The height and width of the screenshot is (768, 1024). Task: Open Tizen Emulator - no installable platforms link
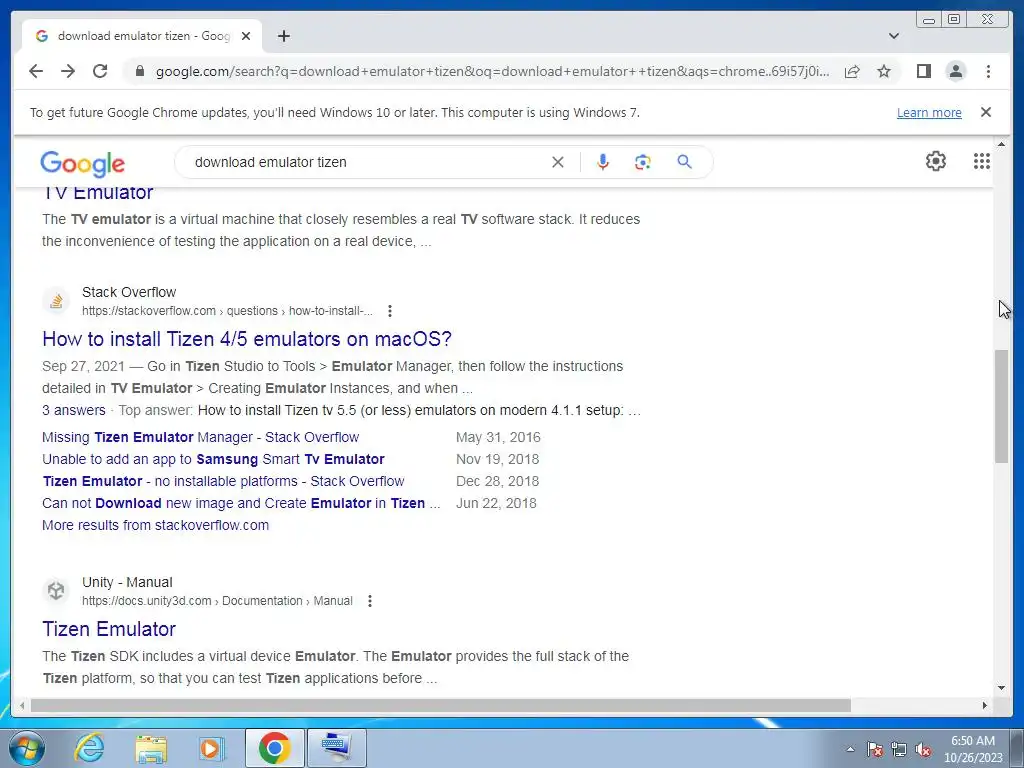pos(223,481)
